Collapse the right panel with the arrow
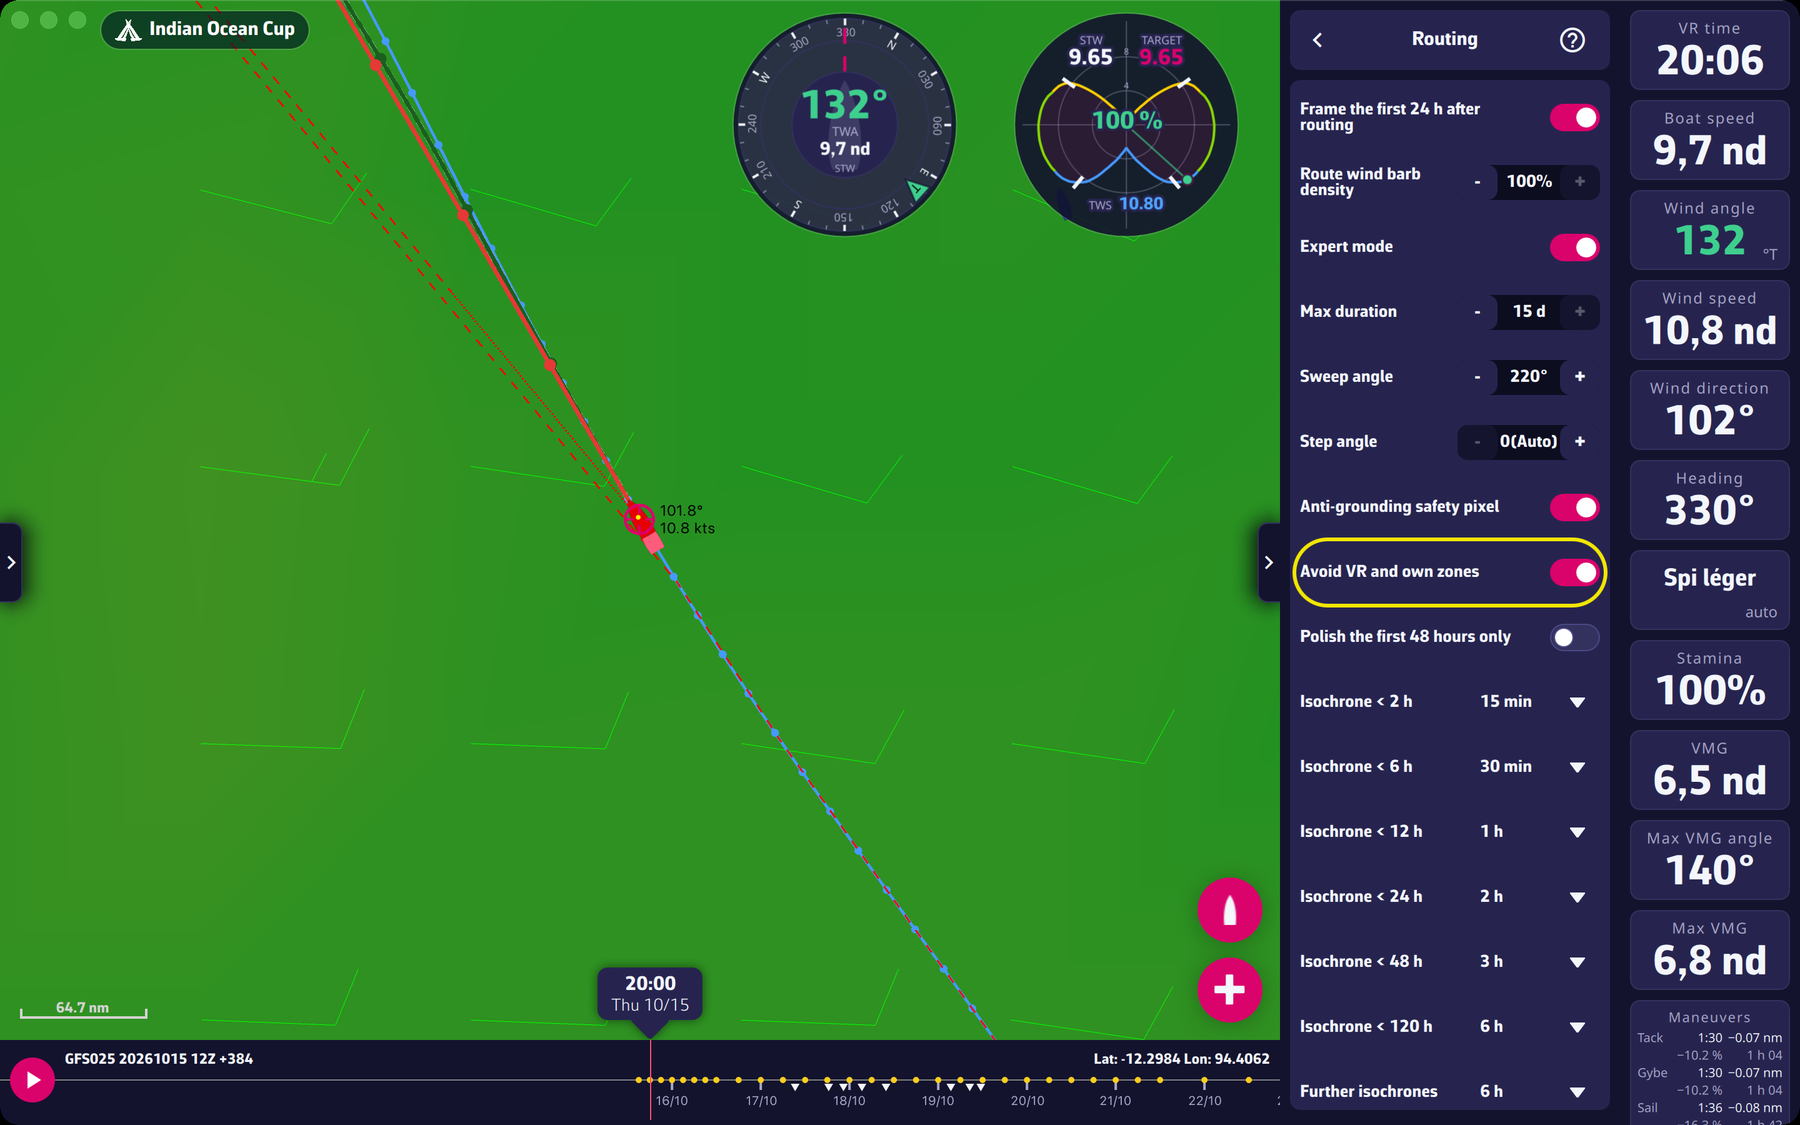 [x=1268, y=562]
